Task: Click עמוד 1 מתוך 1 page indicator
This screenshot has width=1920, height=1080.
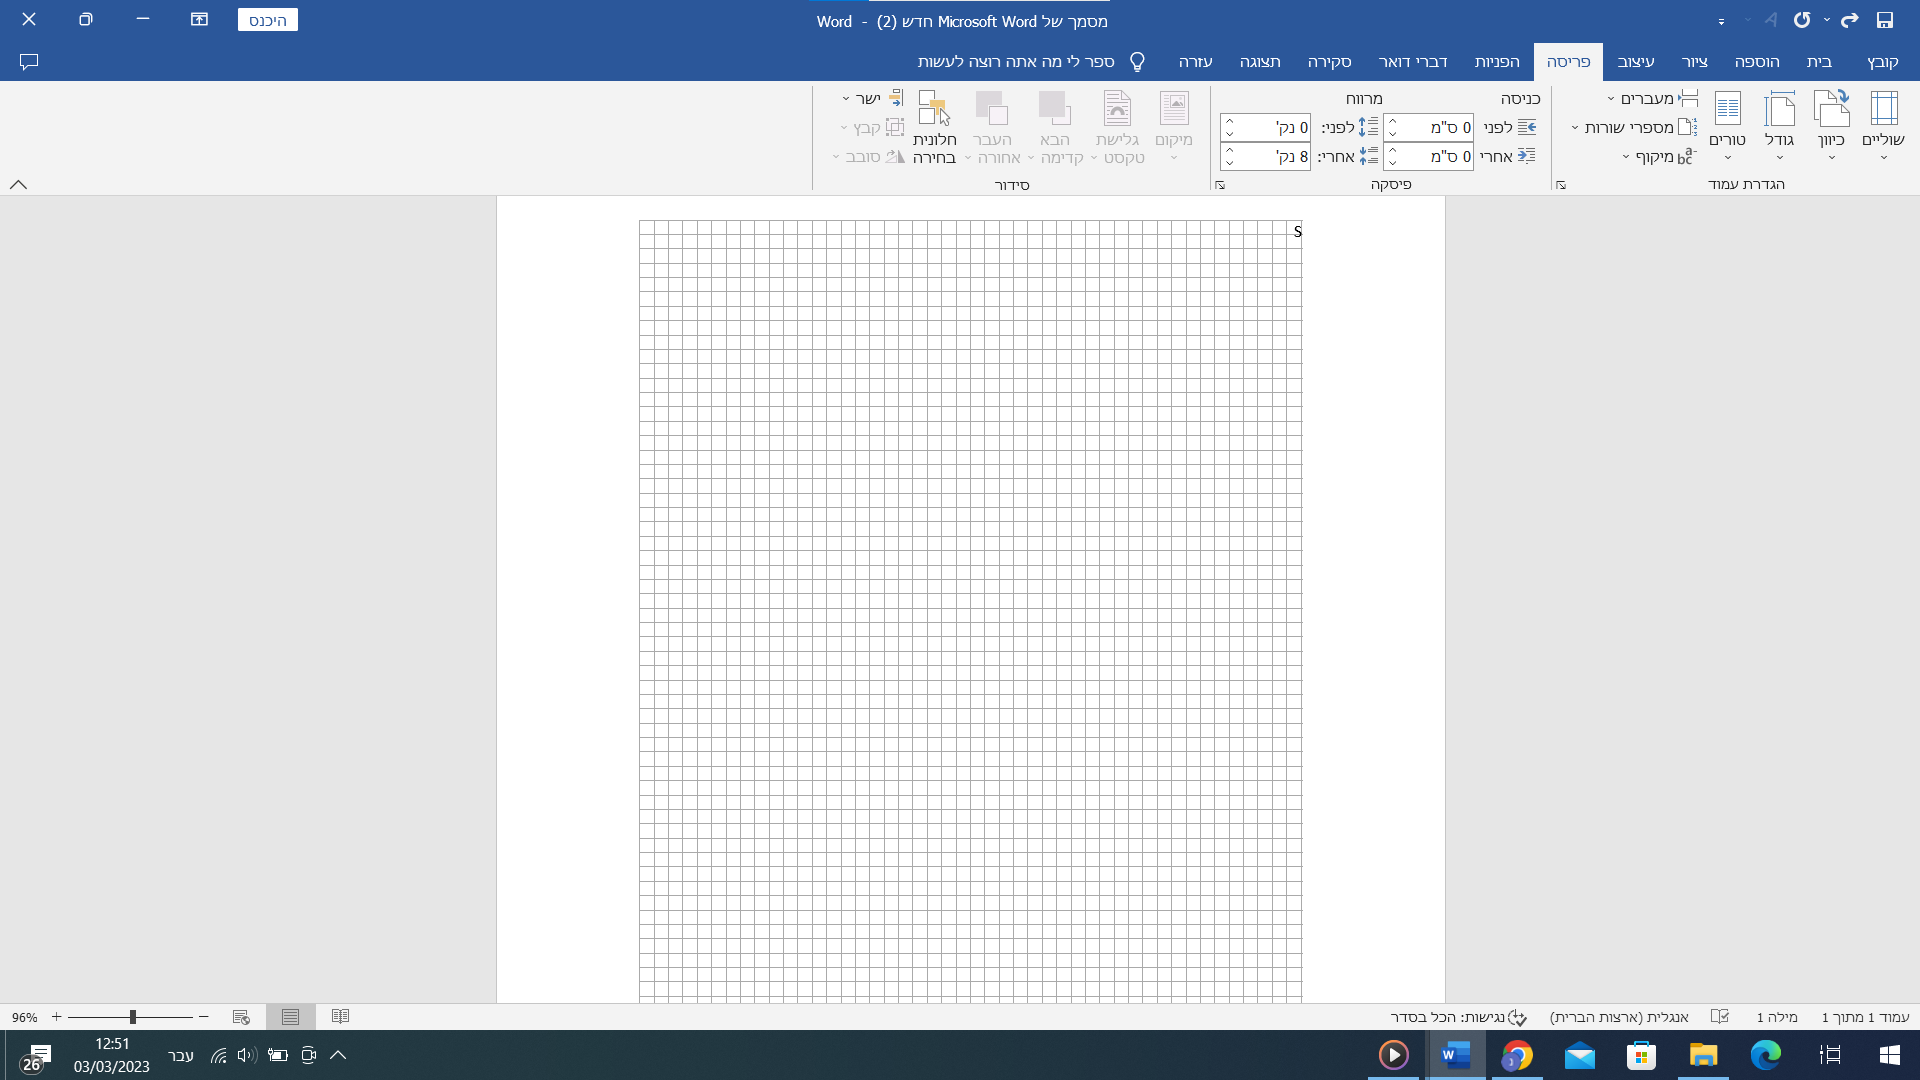Action: [1865, 1017]
